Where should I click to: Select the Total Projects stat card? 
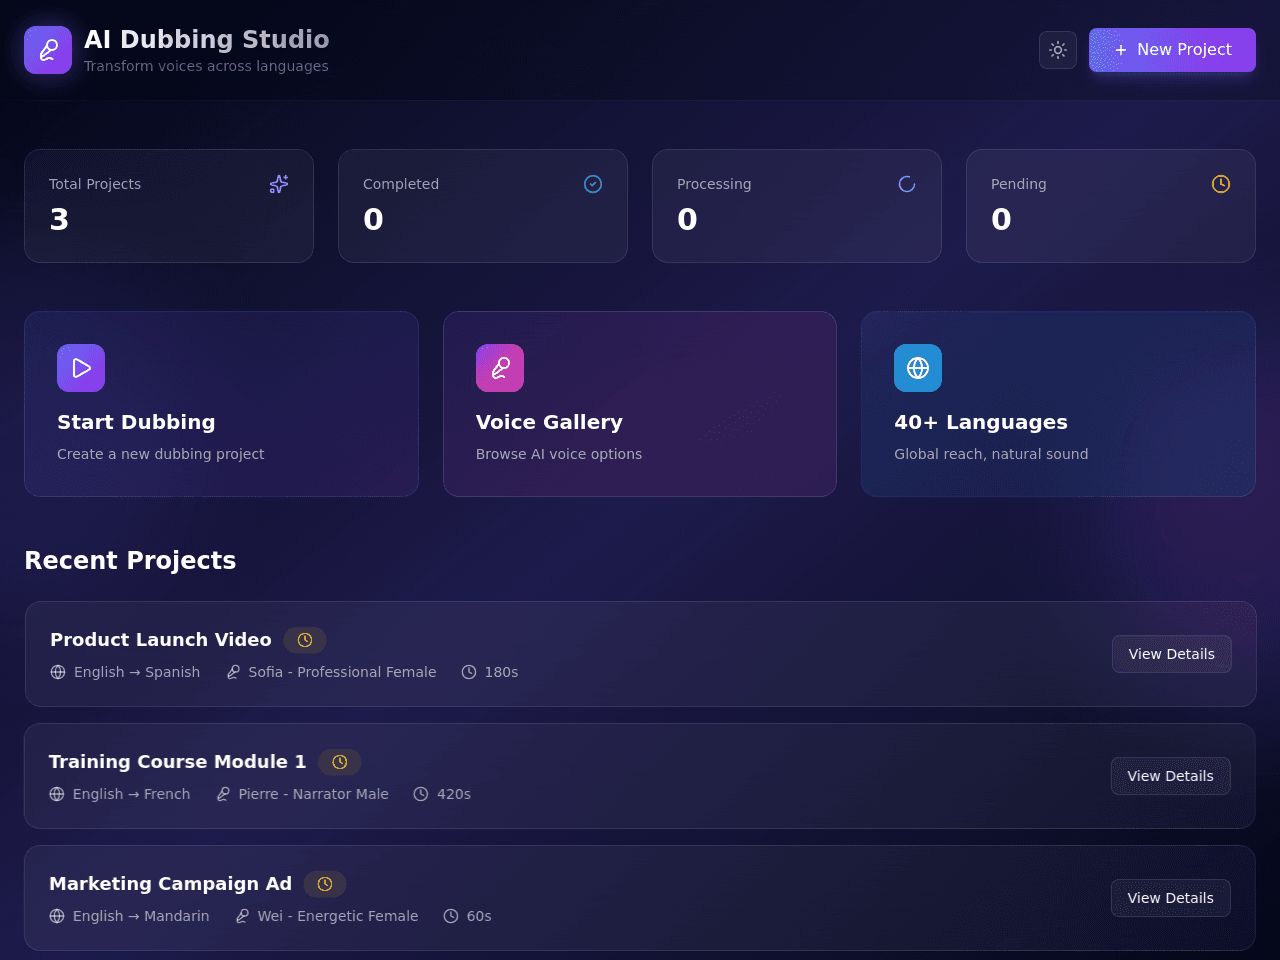tap(169, 206)
